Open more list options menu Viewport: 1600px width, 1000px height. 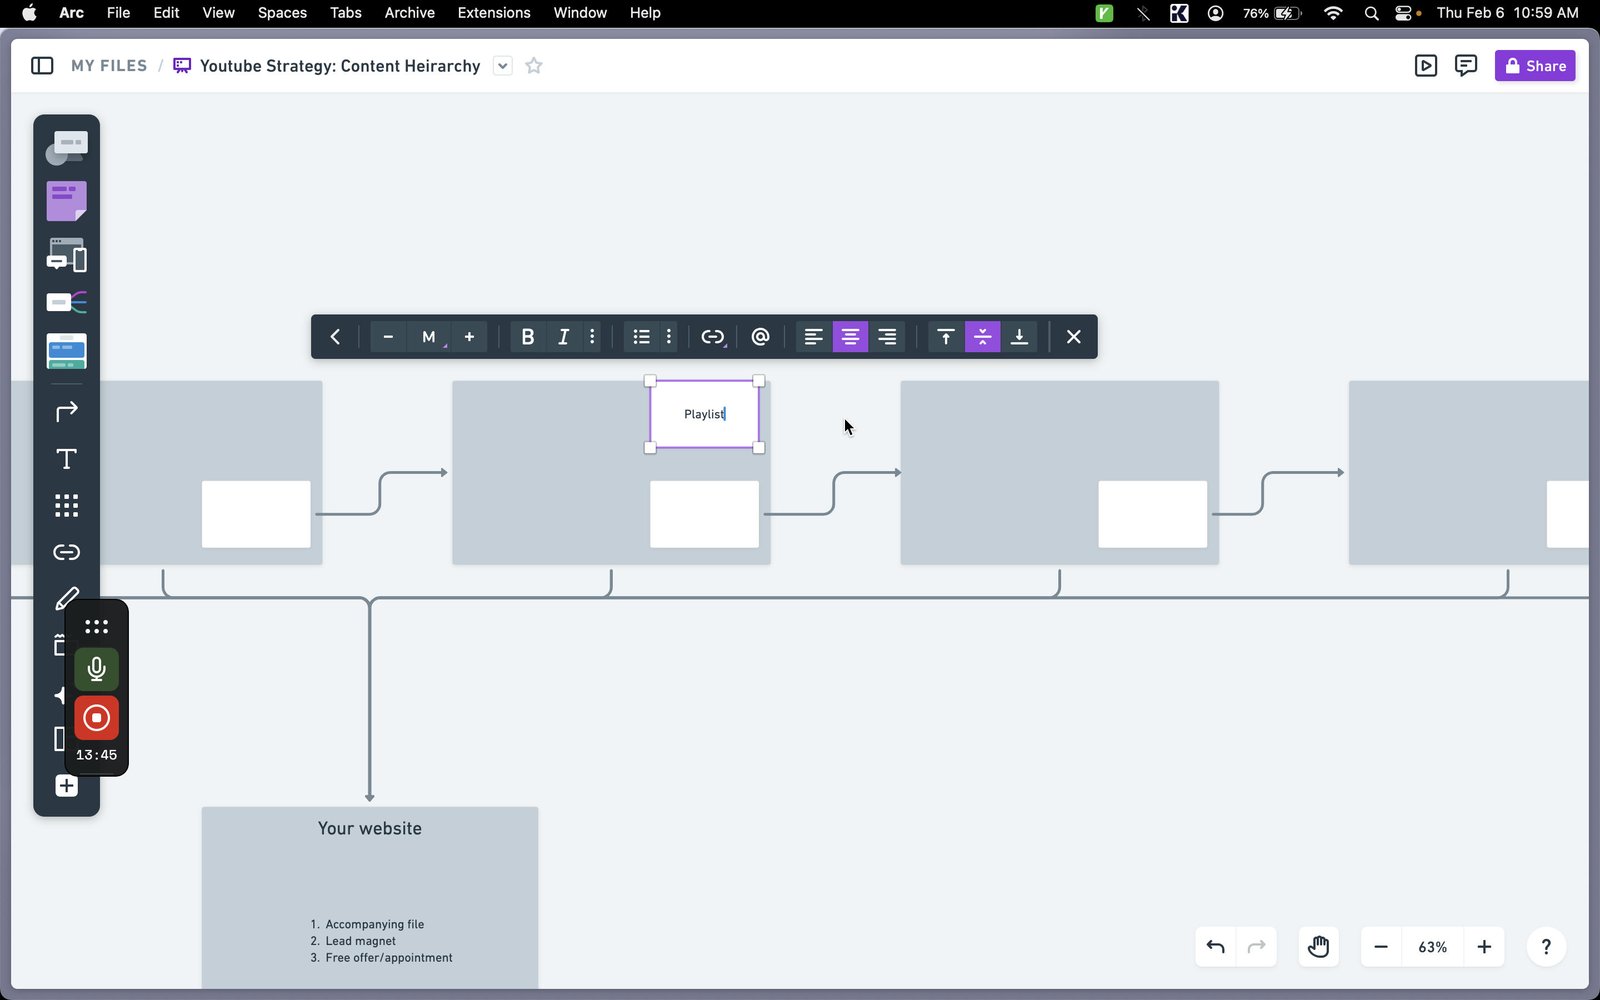click(669, 337)
